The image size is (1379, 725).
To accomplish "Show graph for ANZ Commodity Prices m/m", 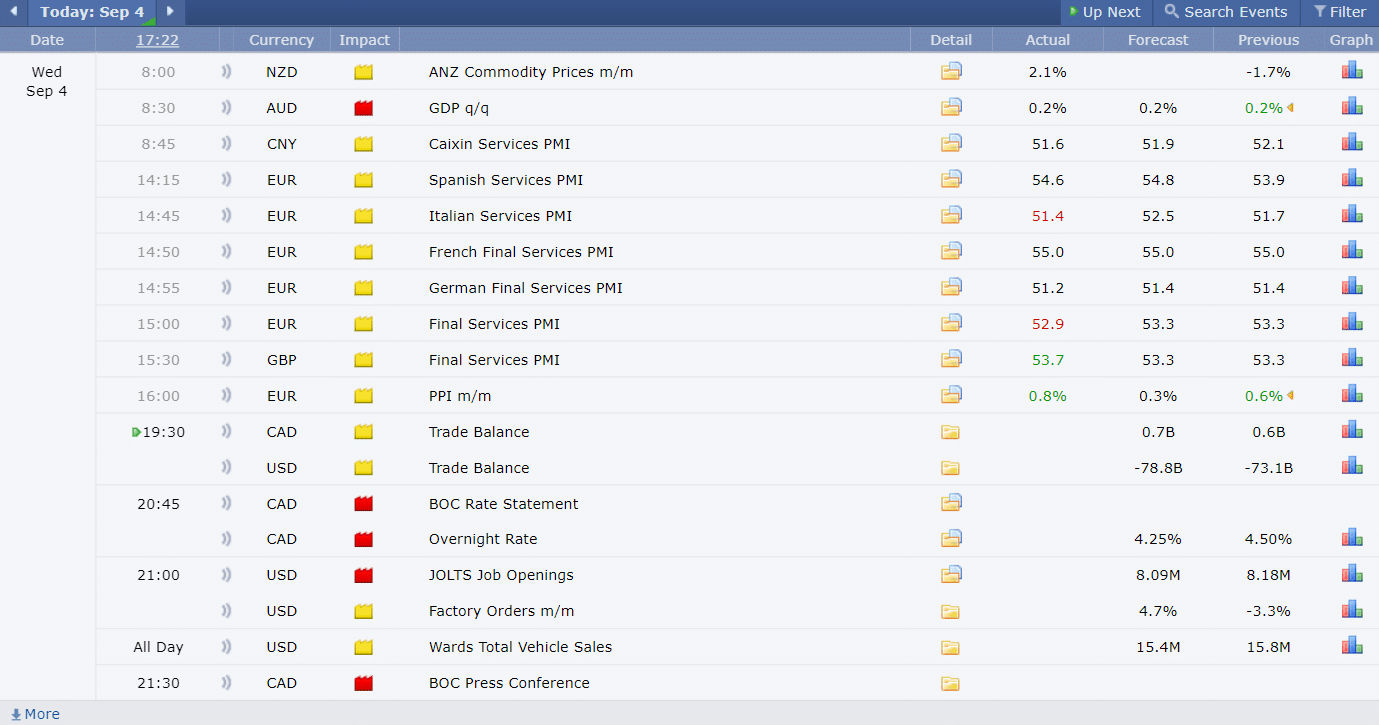I will pyautogui.click(x=1352, y=71).
